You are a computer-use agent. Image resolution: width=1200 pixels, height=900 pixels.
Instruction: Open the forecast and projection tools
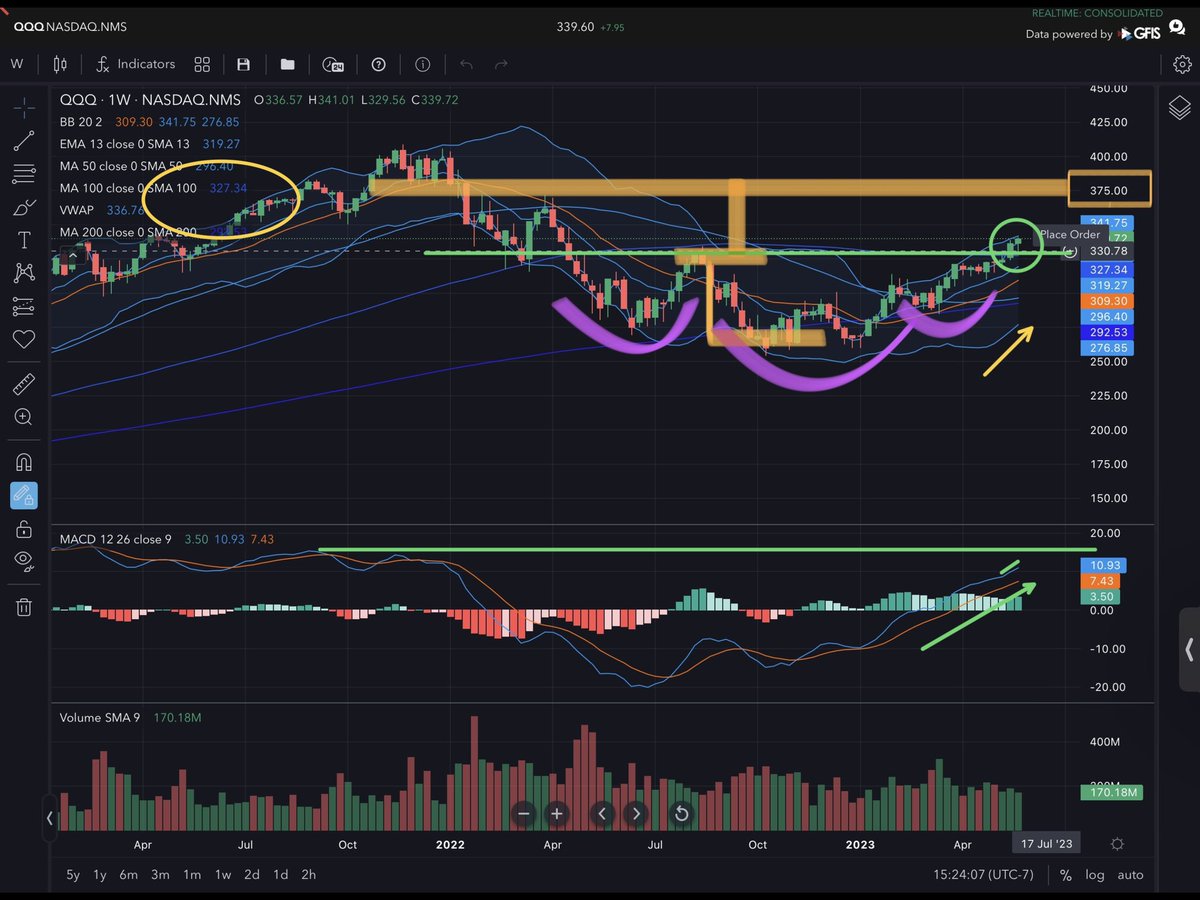tap(25, 305)
